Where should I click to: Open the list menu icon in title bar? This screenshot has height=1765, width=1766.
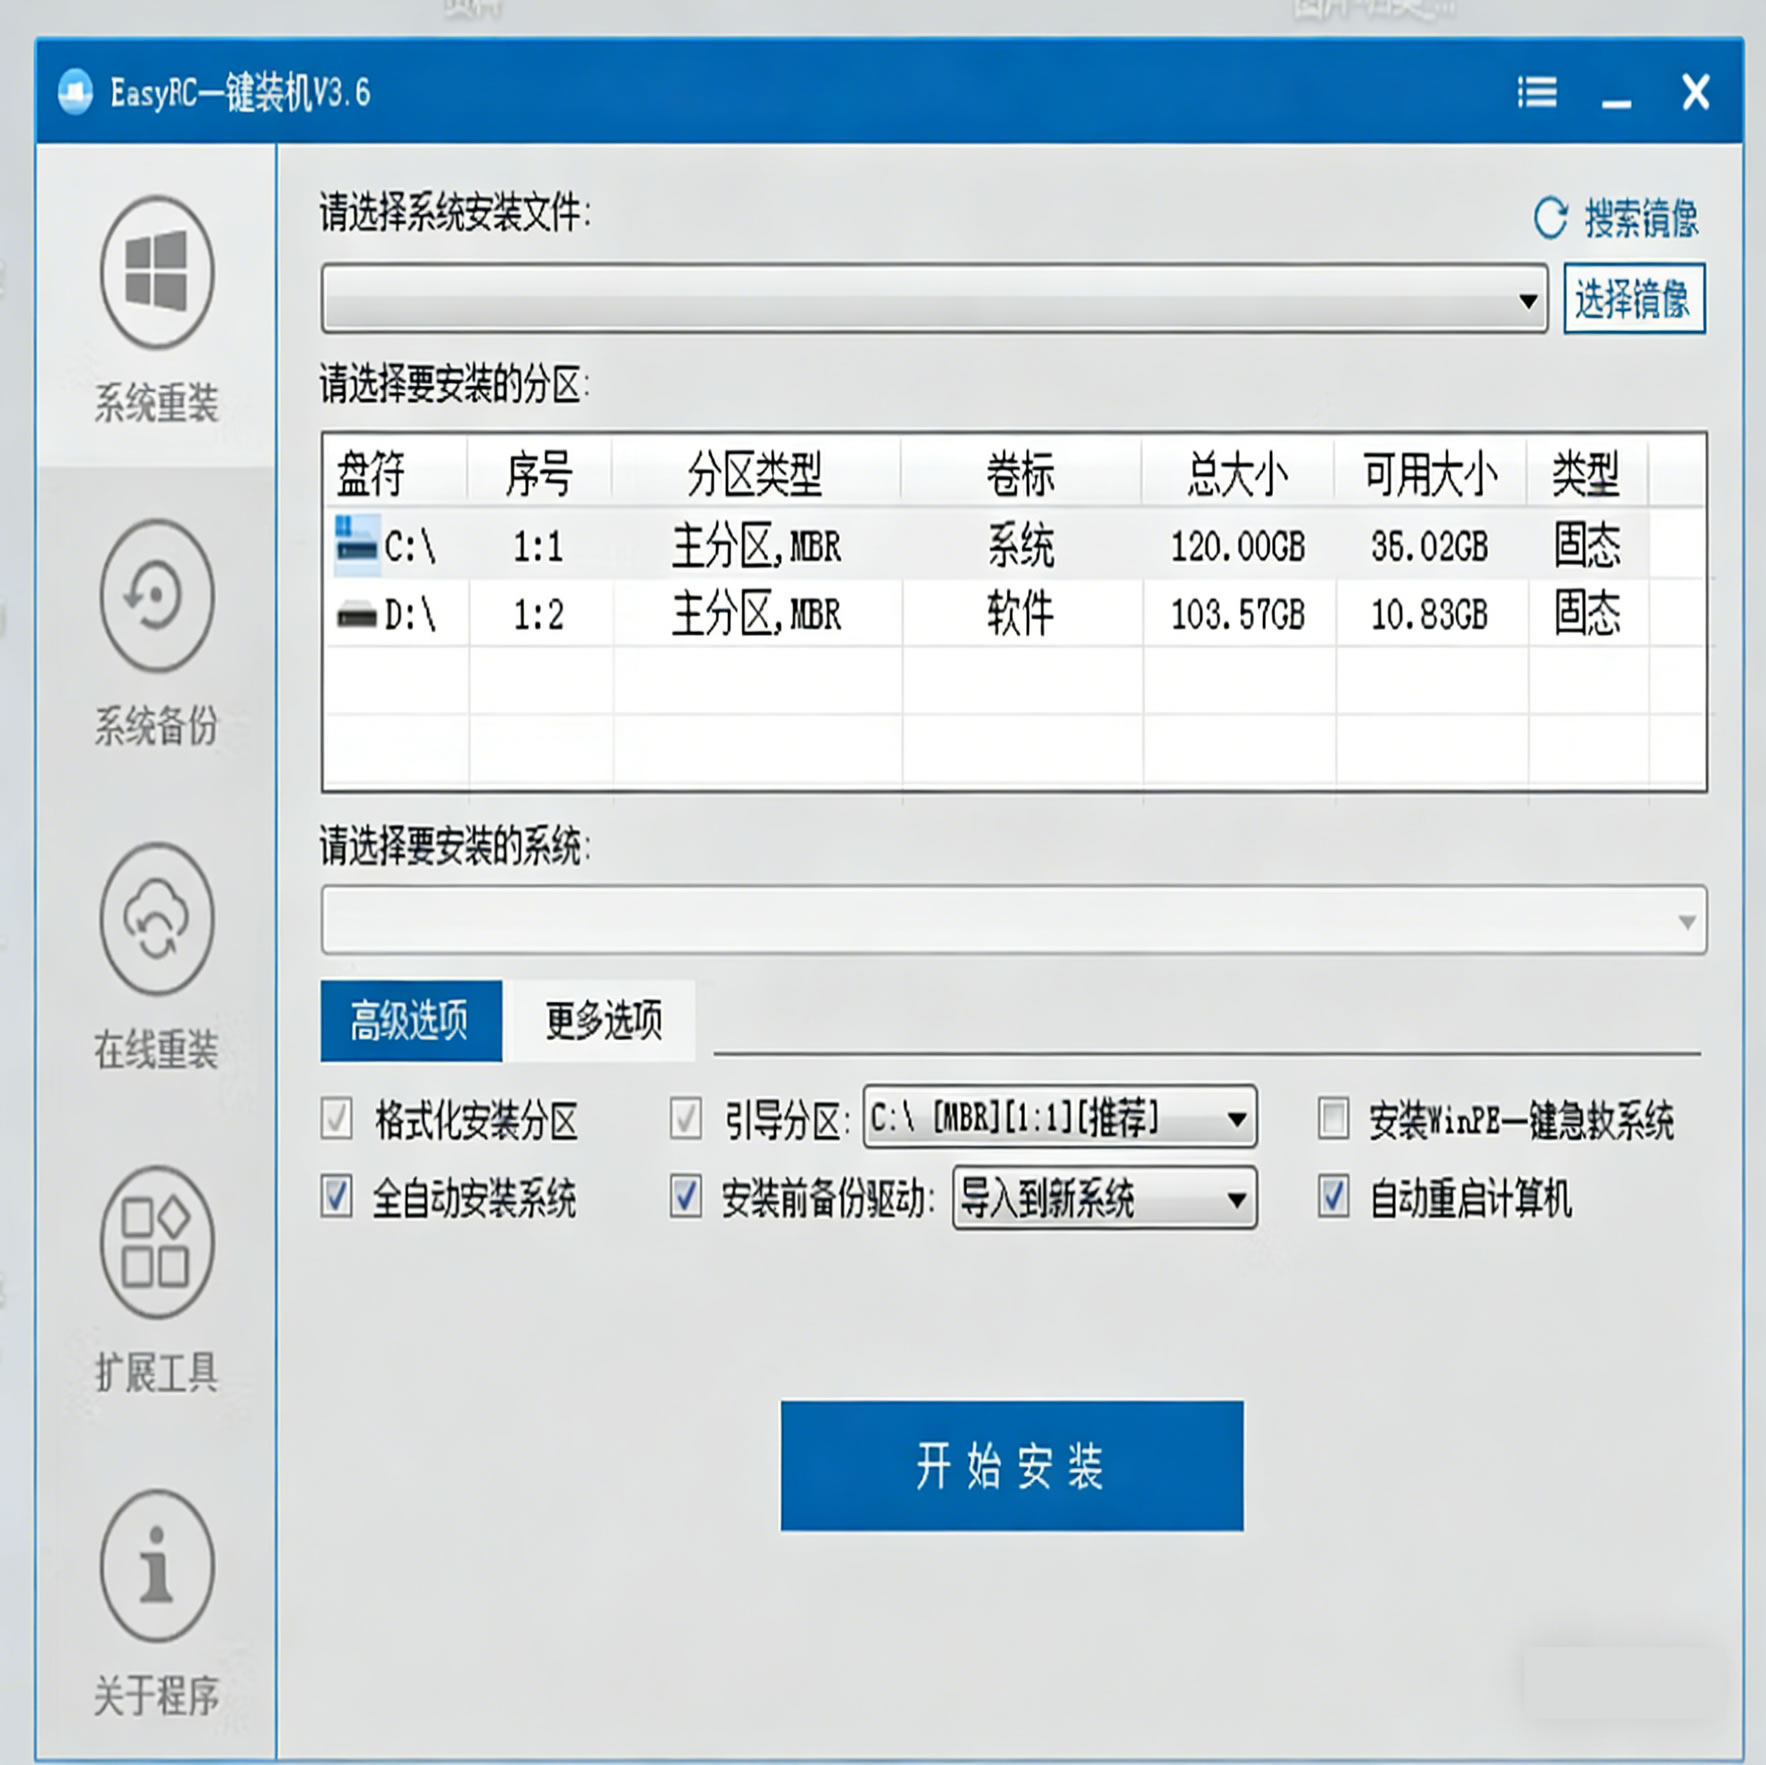click(x=1537, y=93)
